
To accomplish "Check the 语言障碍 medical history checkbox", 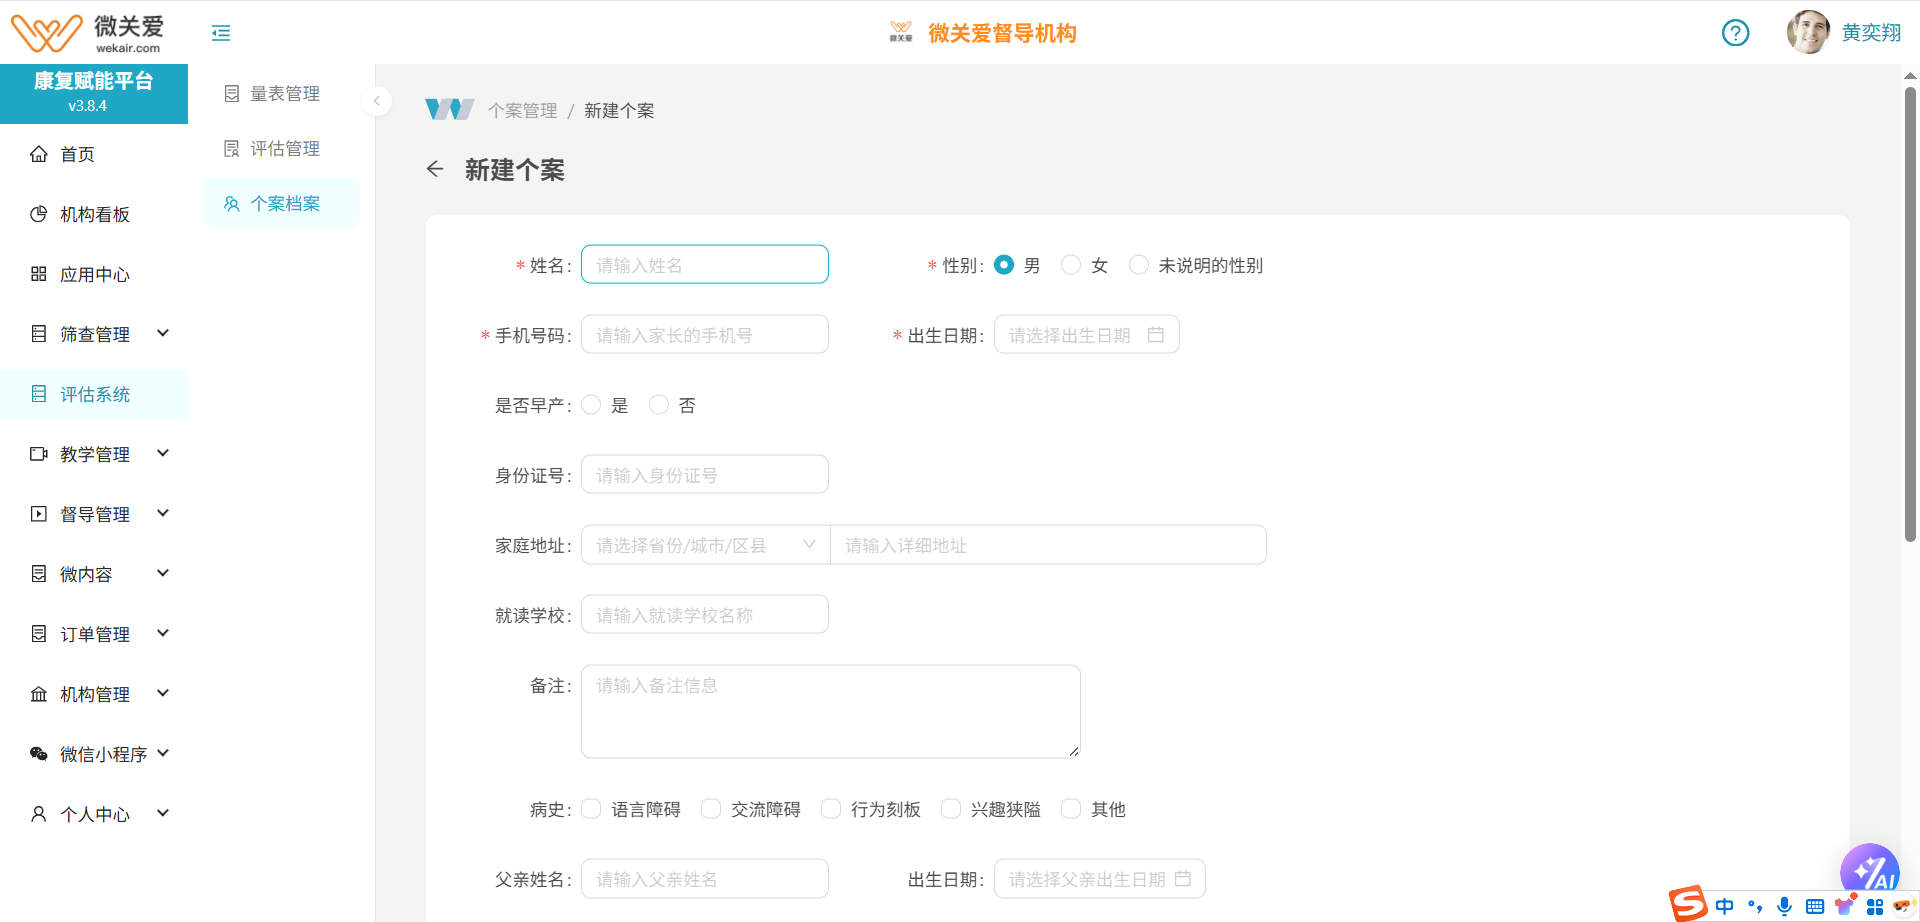I will [591, 808].
